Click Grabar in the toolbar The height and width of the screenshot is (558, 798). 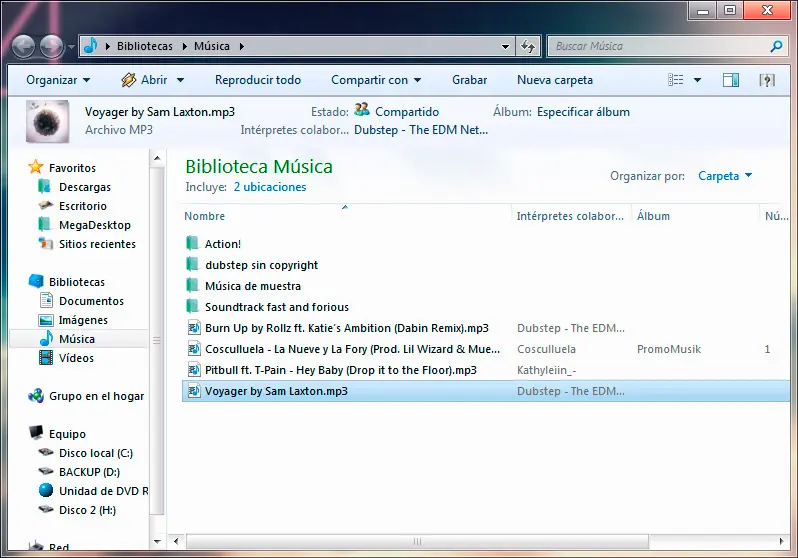tap(469, 80)
